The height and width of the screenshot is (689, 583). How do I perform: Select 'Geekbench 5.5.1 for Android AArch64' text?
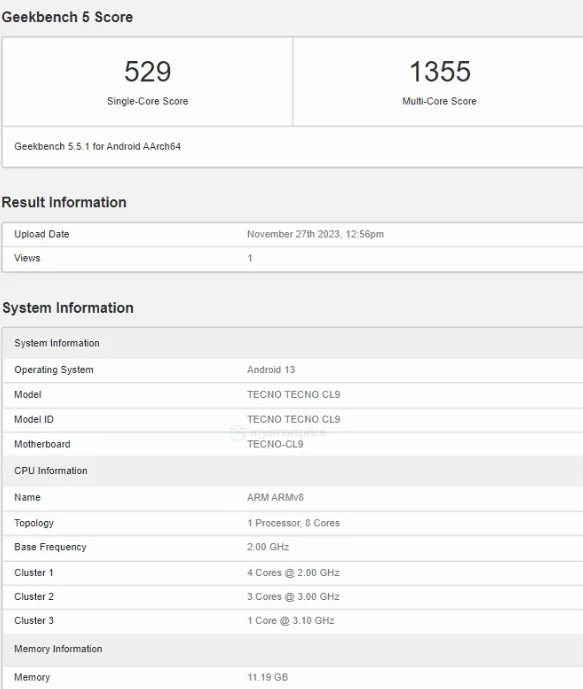point(98,146)
